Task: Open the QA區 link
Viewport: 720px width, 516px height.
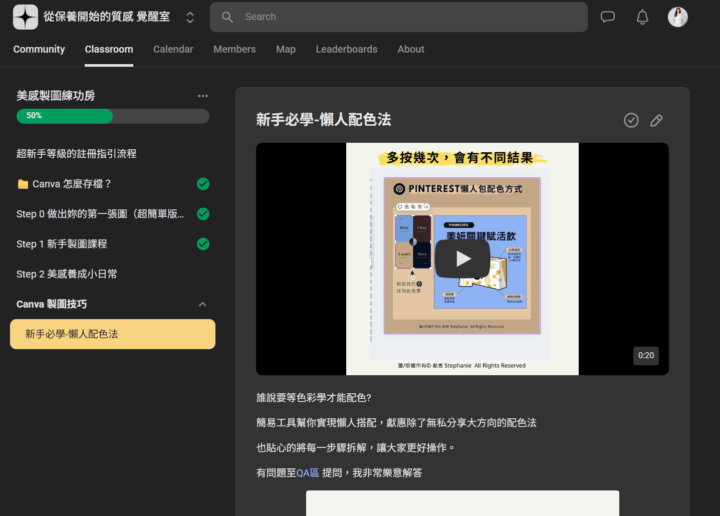Action: point(308,473)
